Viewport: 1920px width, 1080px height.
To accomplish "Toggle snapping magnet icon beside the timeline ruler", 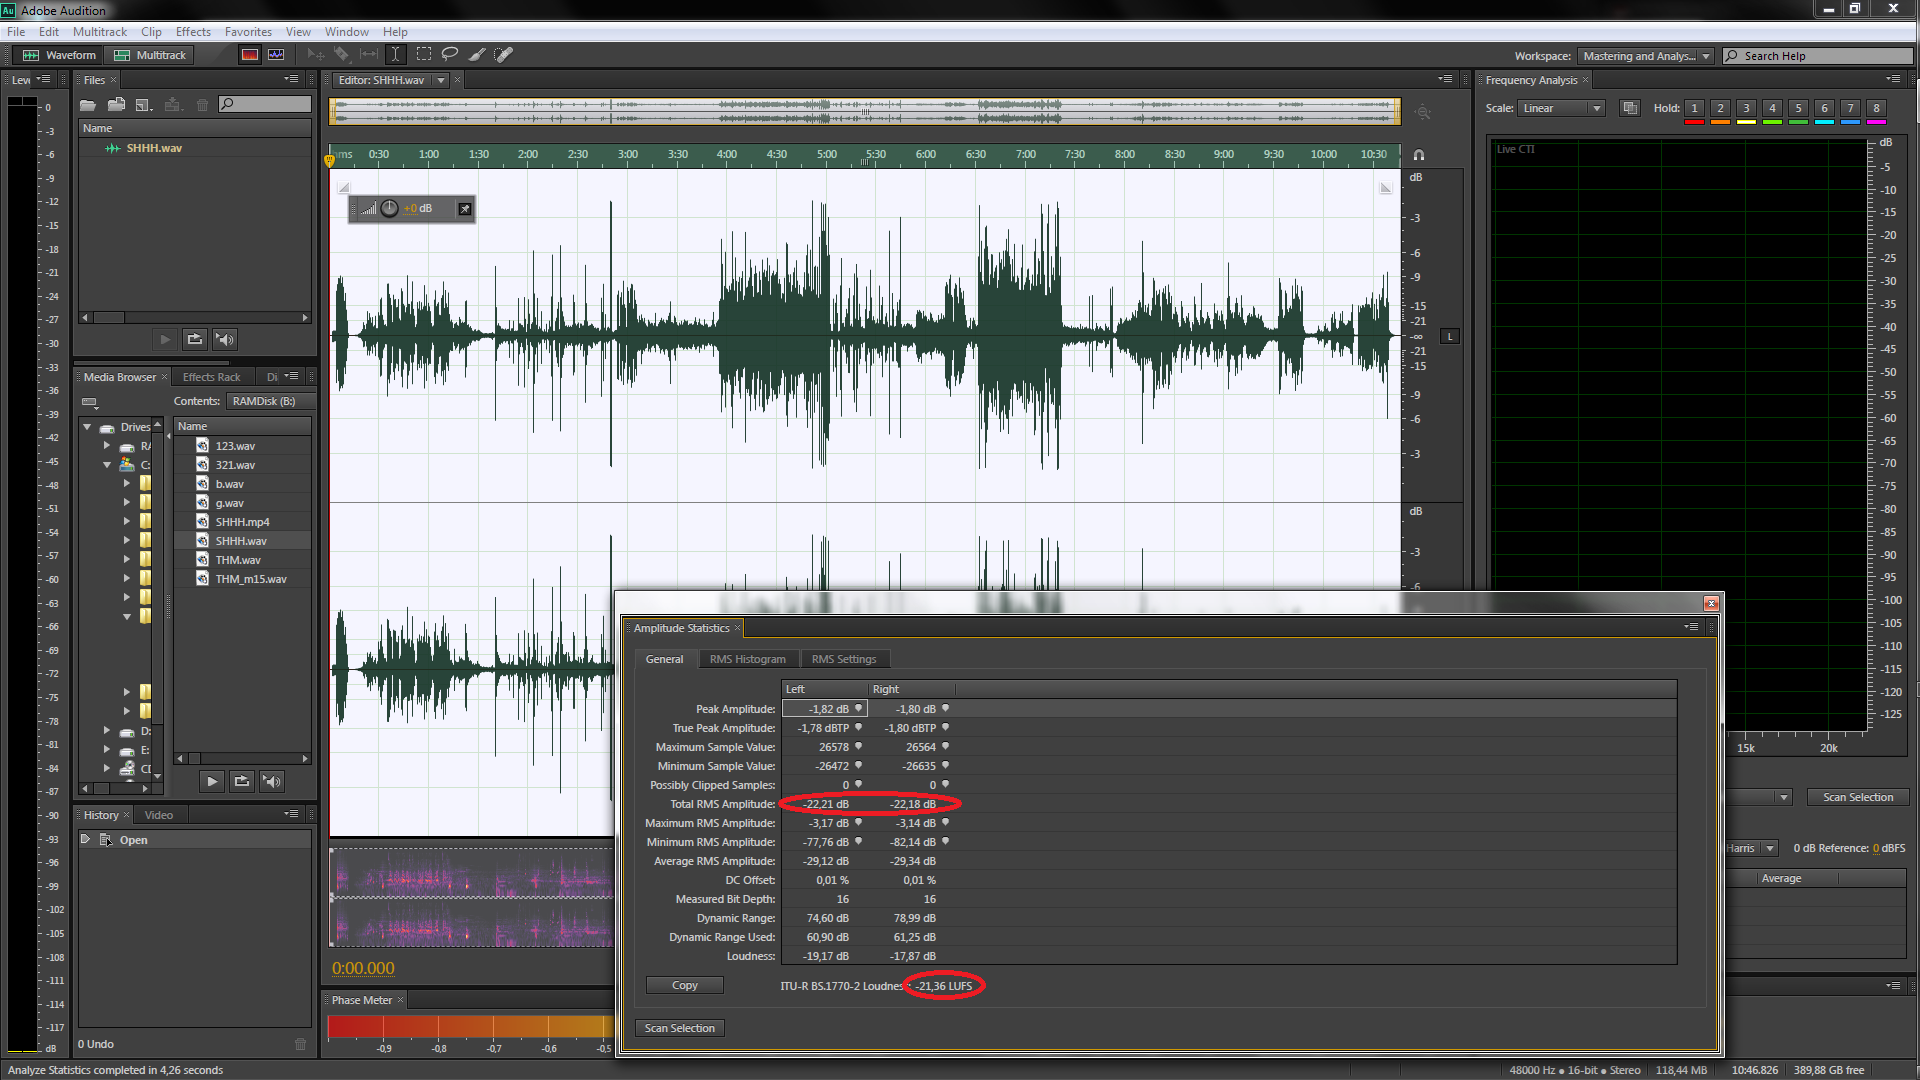I will click(1418, 155).
